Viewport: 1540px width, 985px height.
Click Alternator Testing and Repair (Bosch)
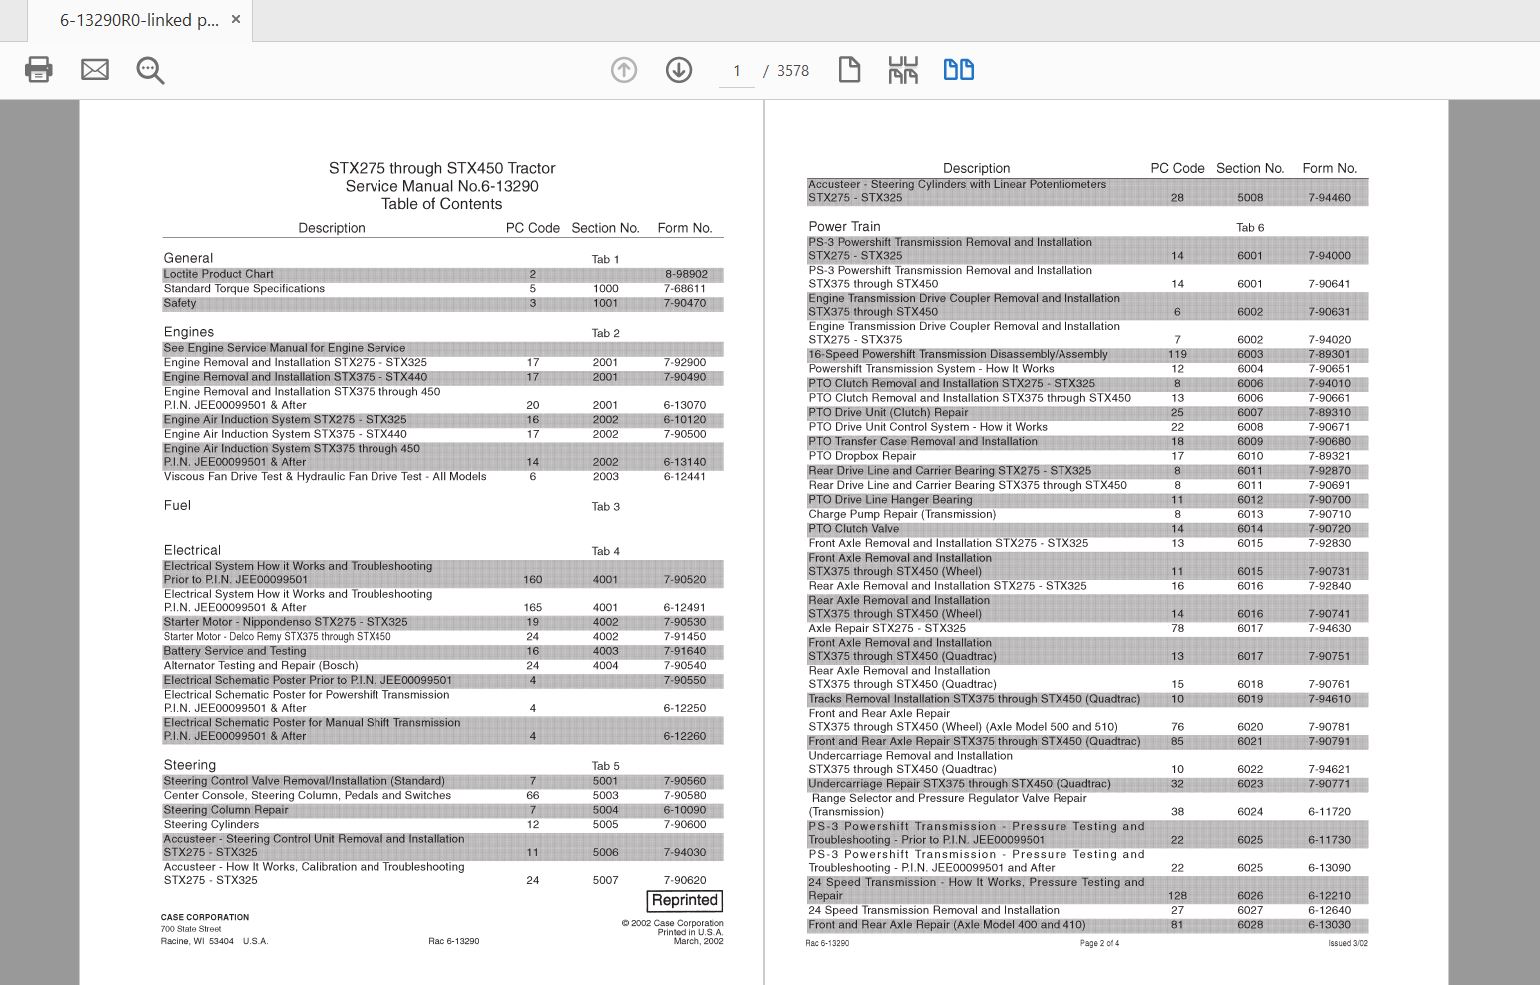click(261, 665)
